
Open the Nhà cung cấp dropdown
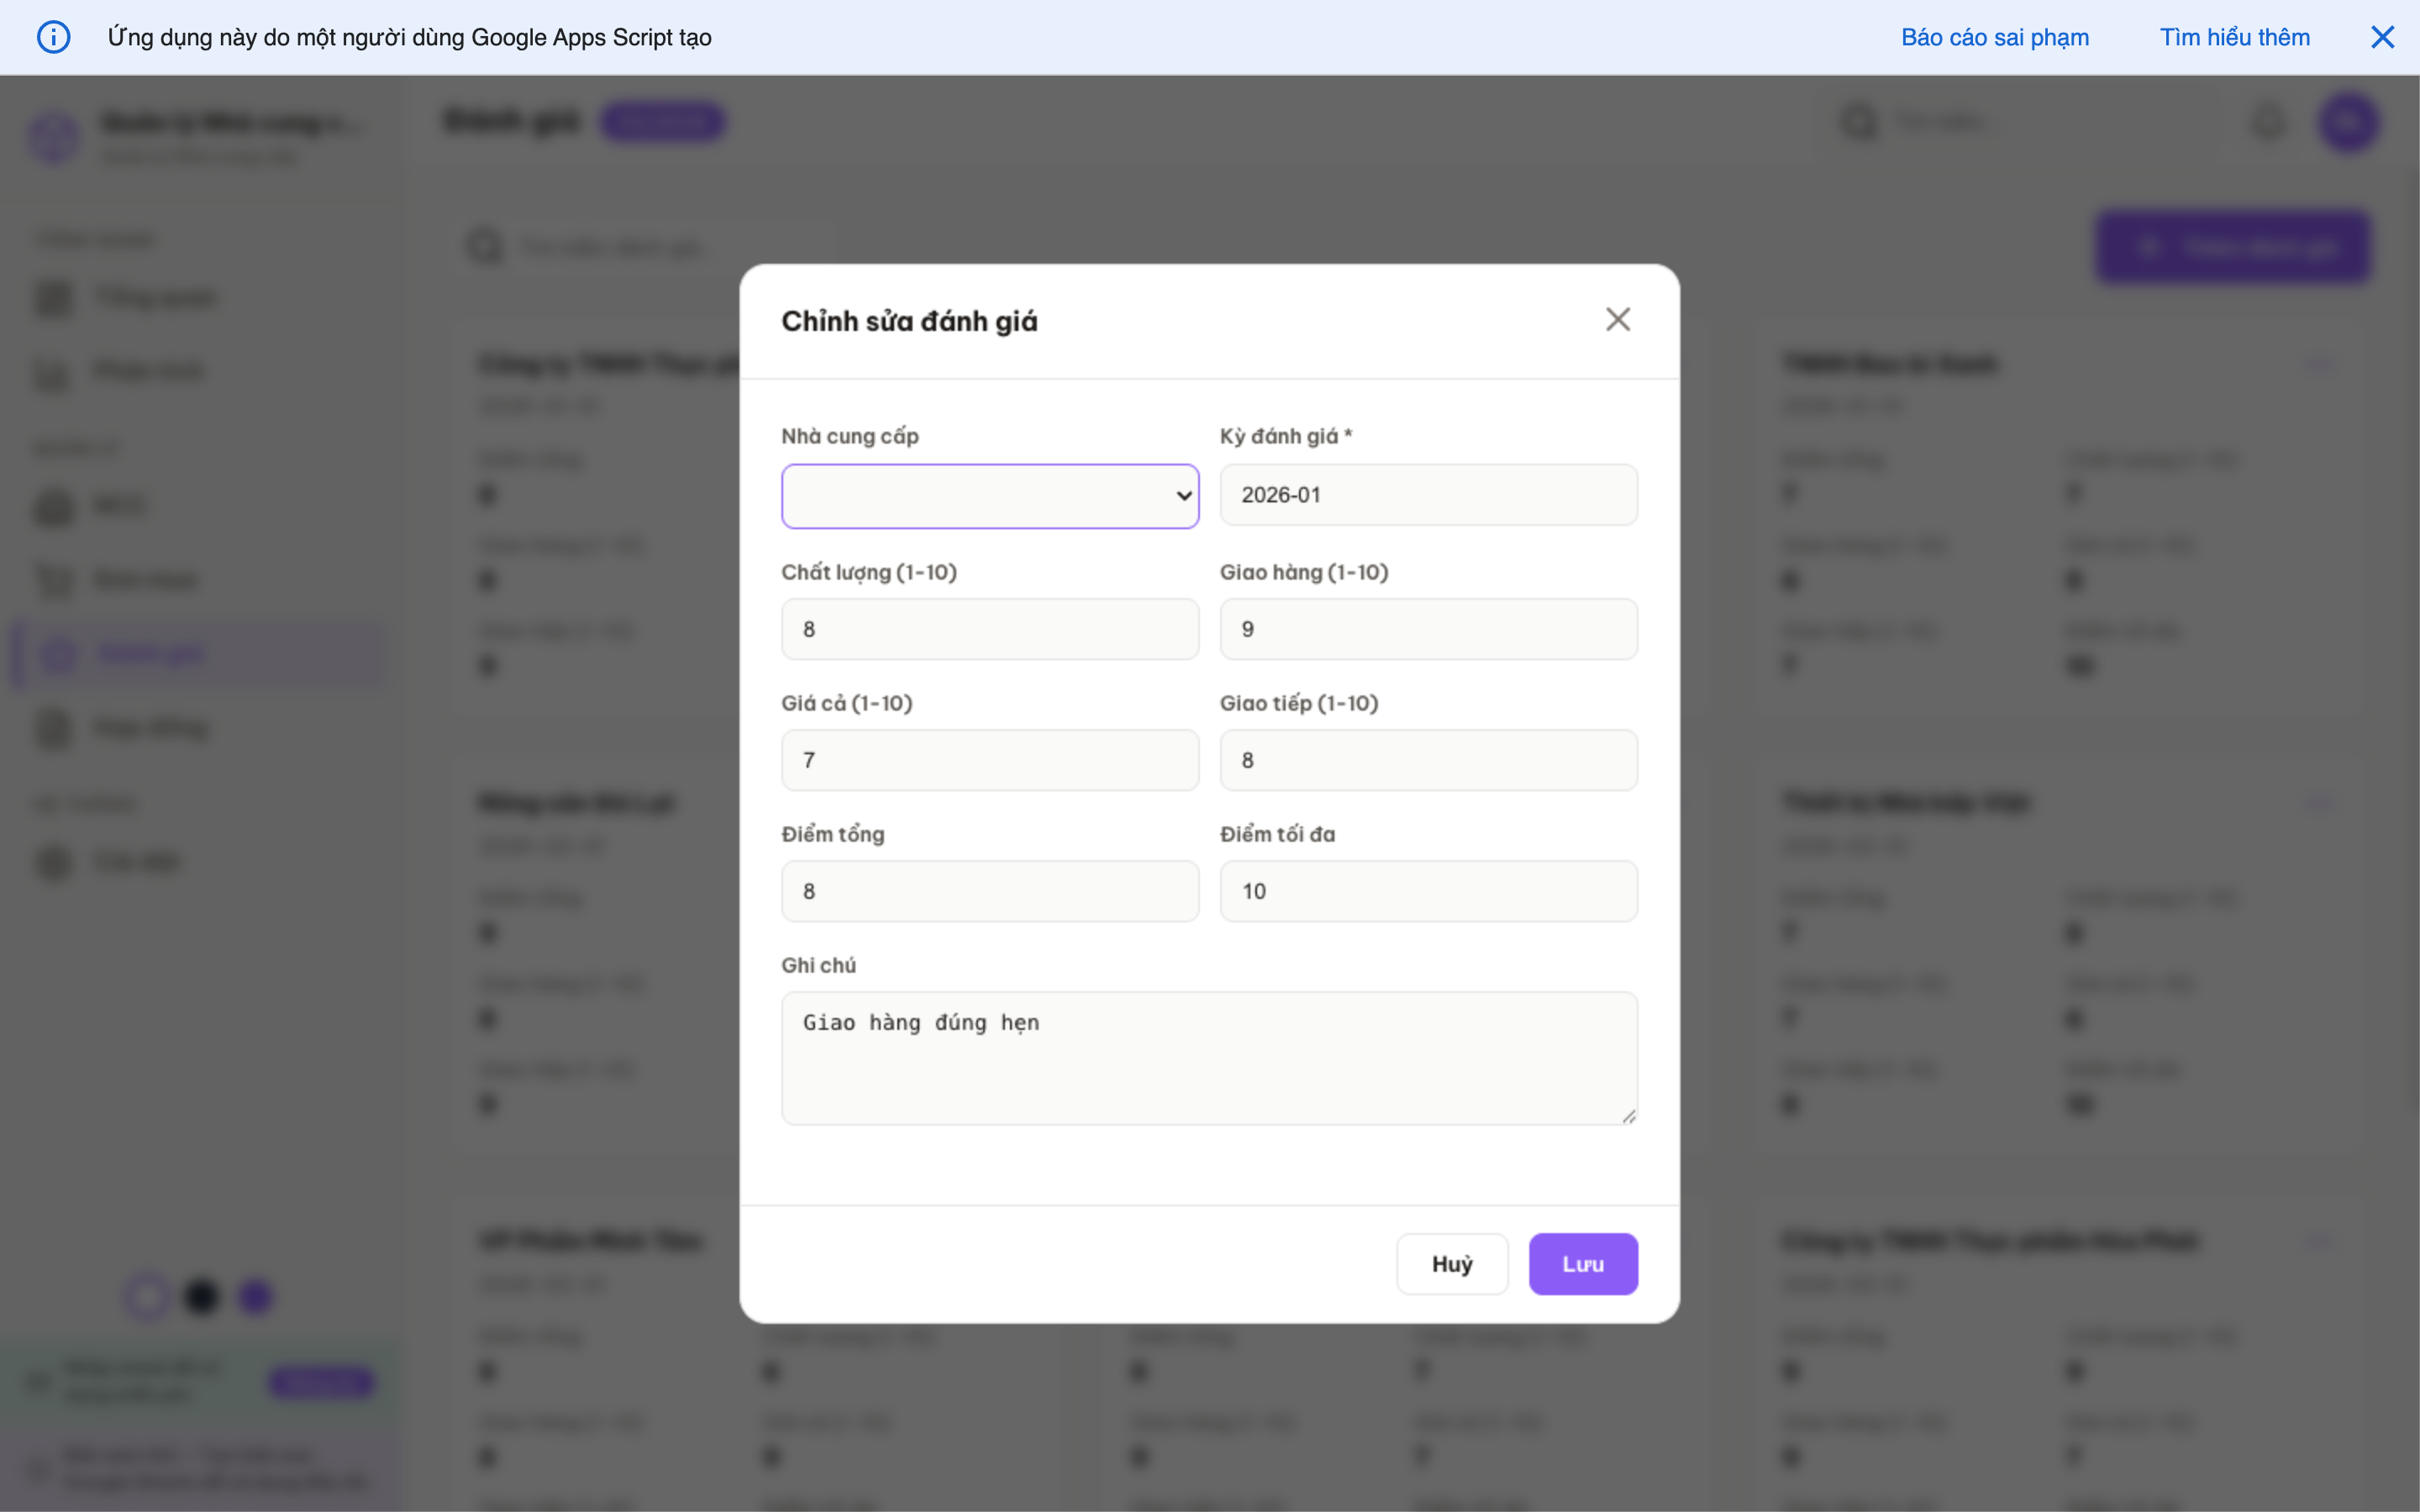988,495
